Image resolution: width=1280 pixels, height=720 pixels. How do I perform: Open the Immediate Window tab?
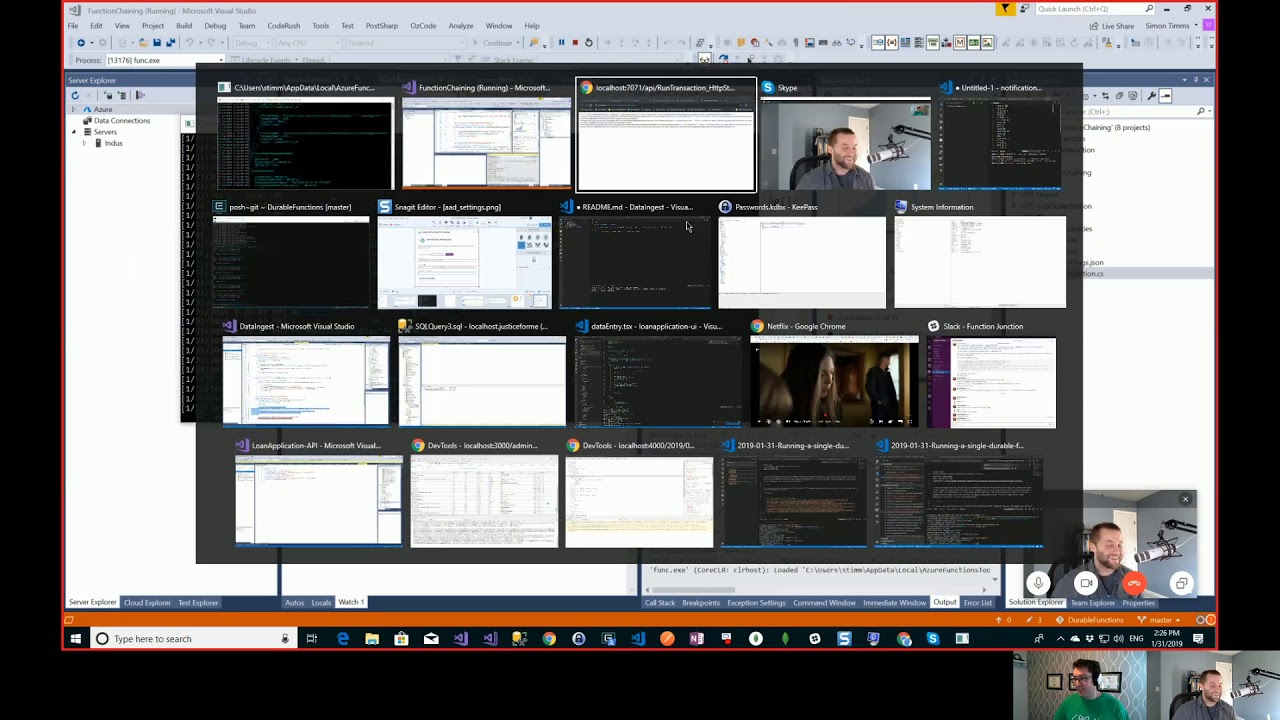tap(894, 602)
